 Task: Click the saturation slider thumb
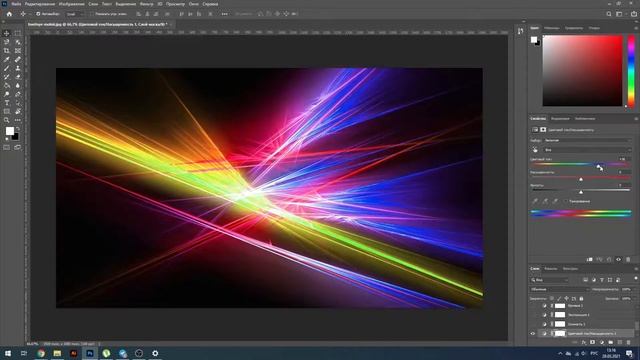tap(581, 179)
